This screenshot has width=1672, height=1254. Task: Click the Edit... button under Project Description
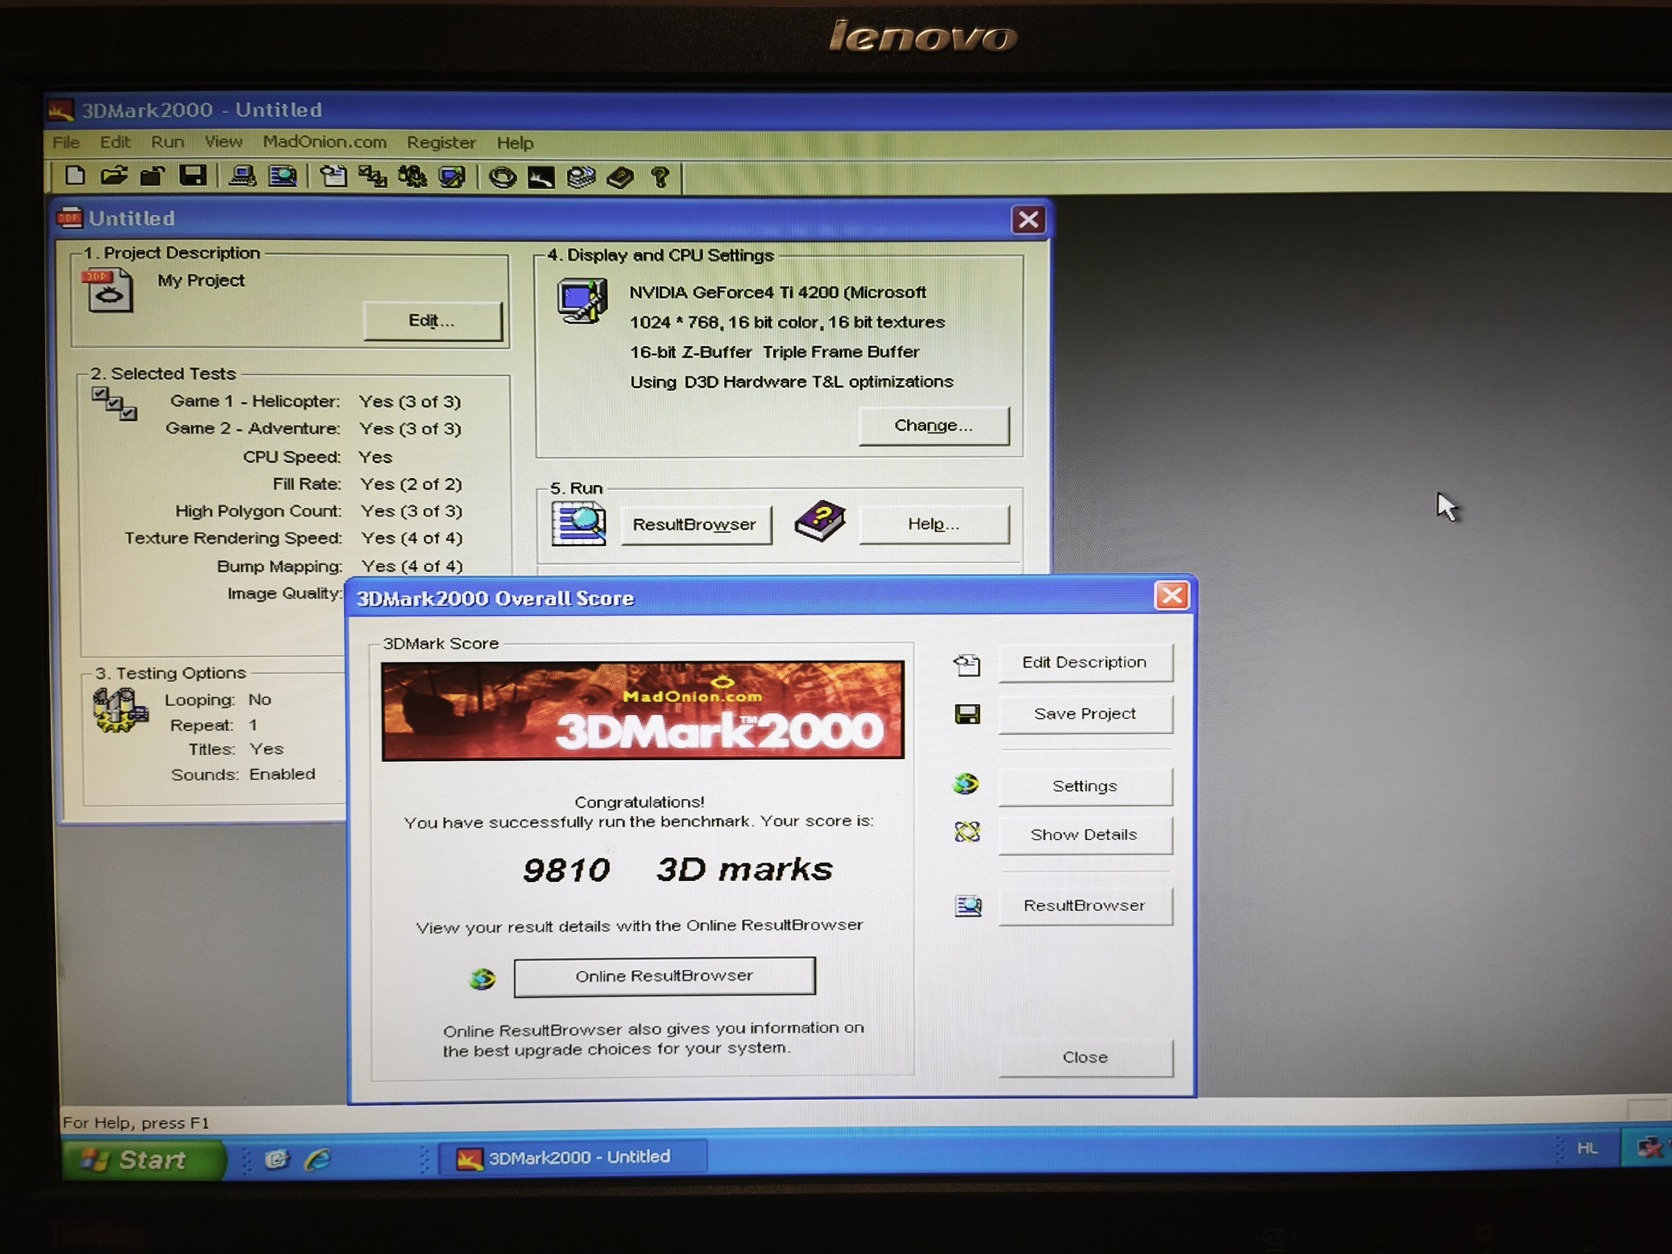432,321
